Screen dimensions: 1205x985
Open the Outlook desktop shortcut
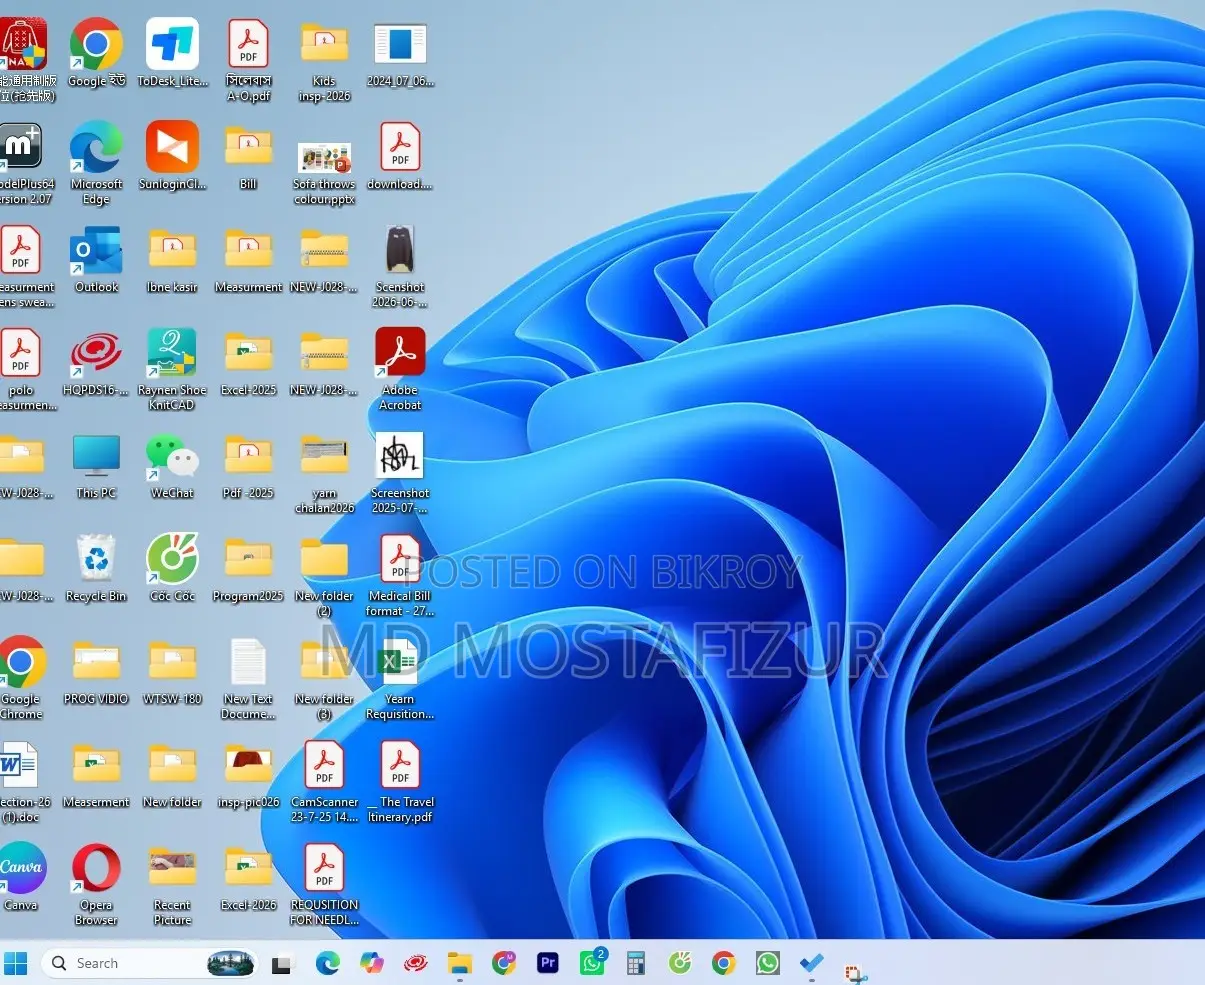pyautogui.click(x=96, y=259)
